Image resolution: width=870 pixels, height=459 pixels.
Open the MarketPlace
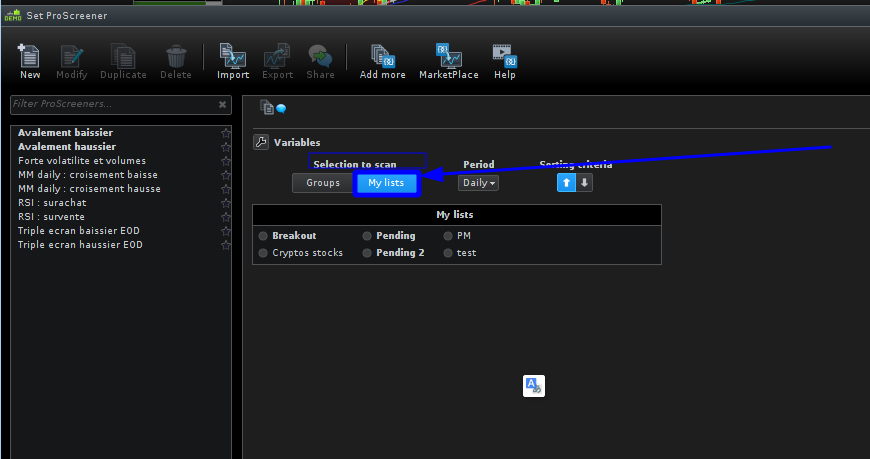(x=449, y=62)
